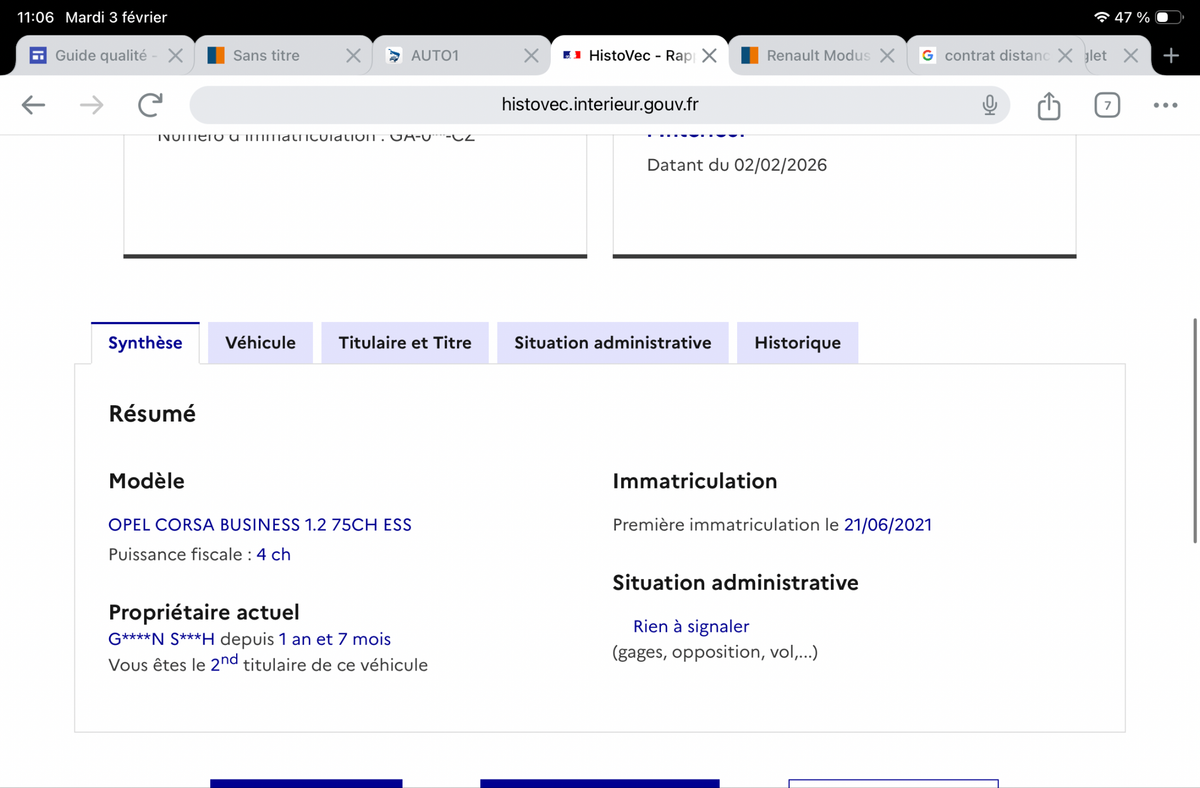Viewport: 1200px width, 788px height.
Task: Click the Résumé heading
Action: click(152, 413)
